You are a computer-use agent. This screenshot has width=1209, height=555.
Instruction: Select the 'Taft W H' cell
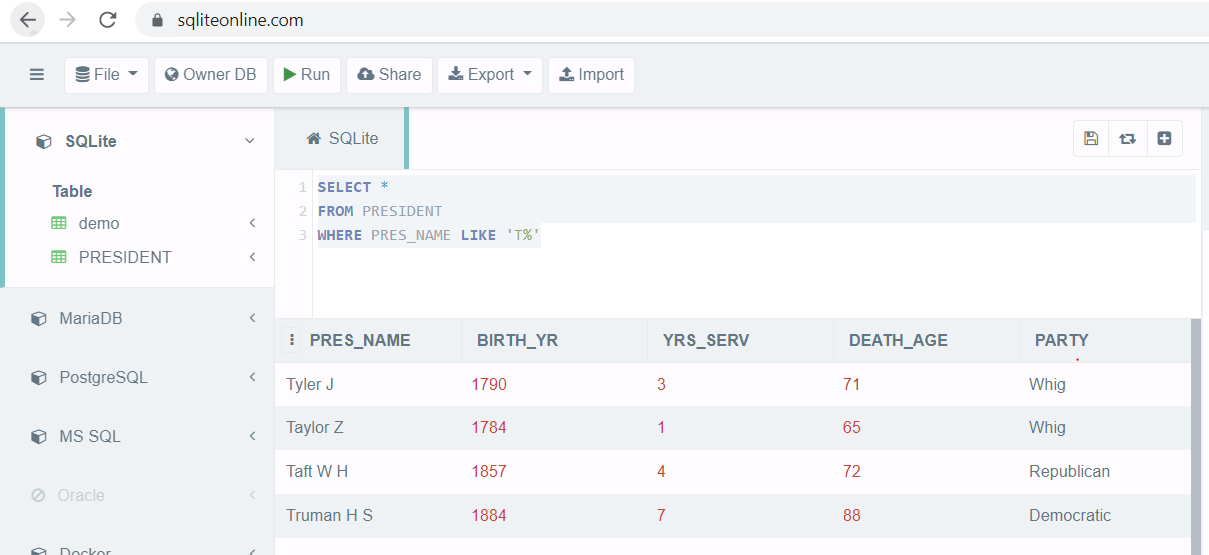[x=317, y=471]
